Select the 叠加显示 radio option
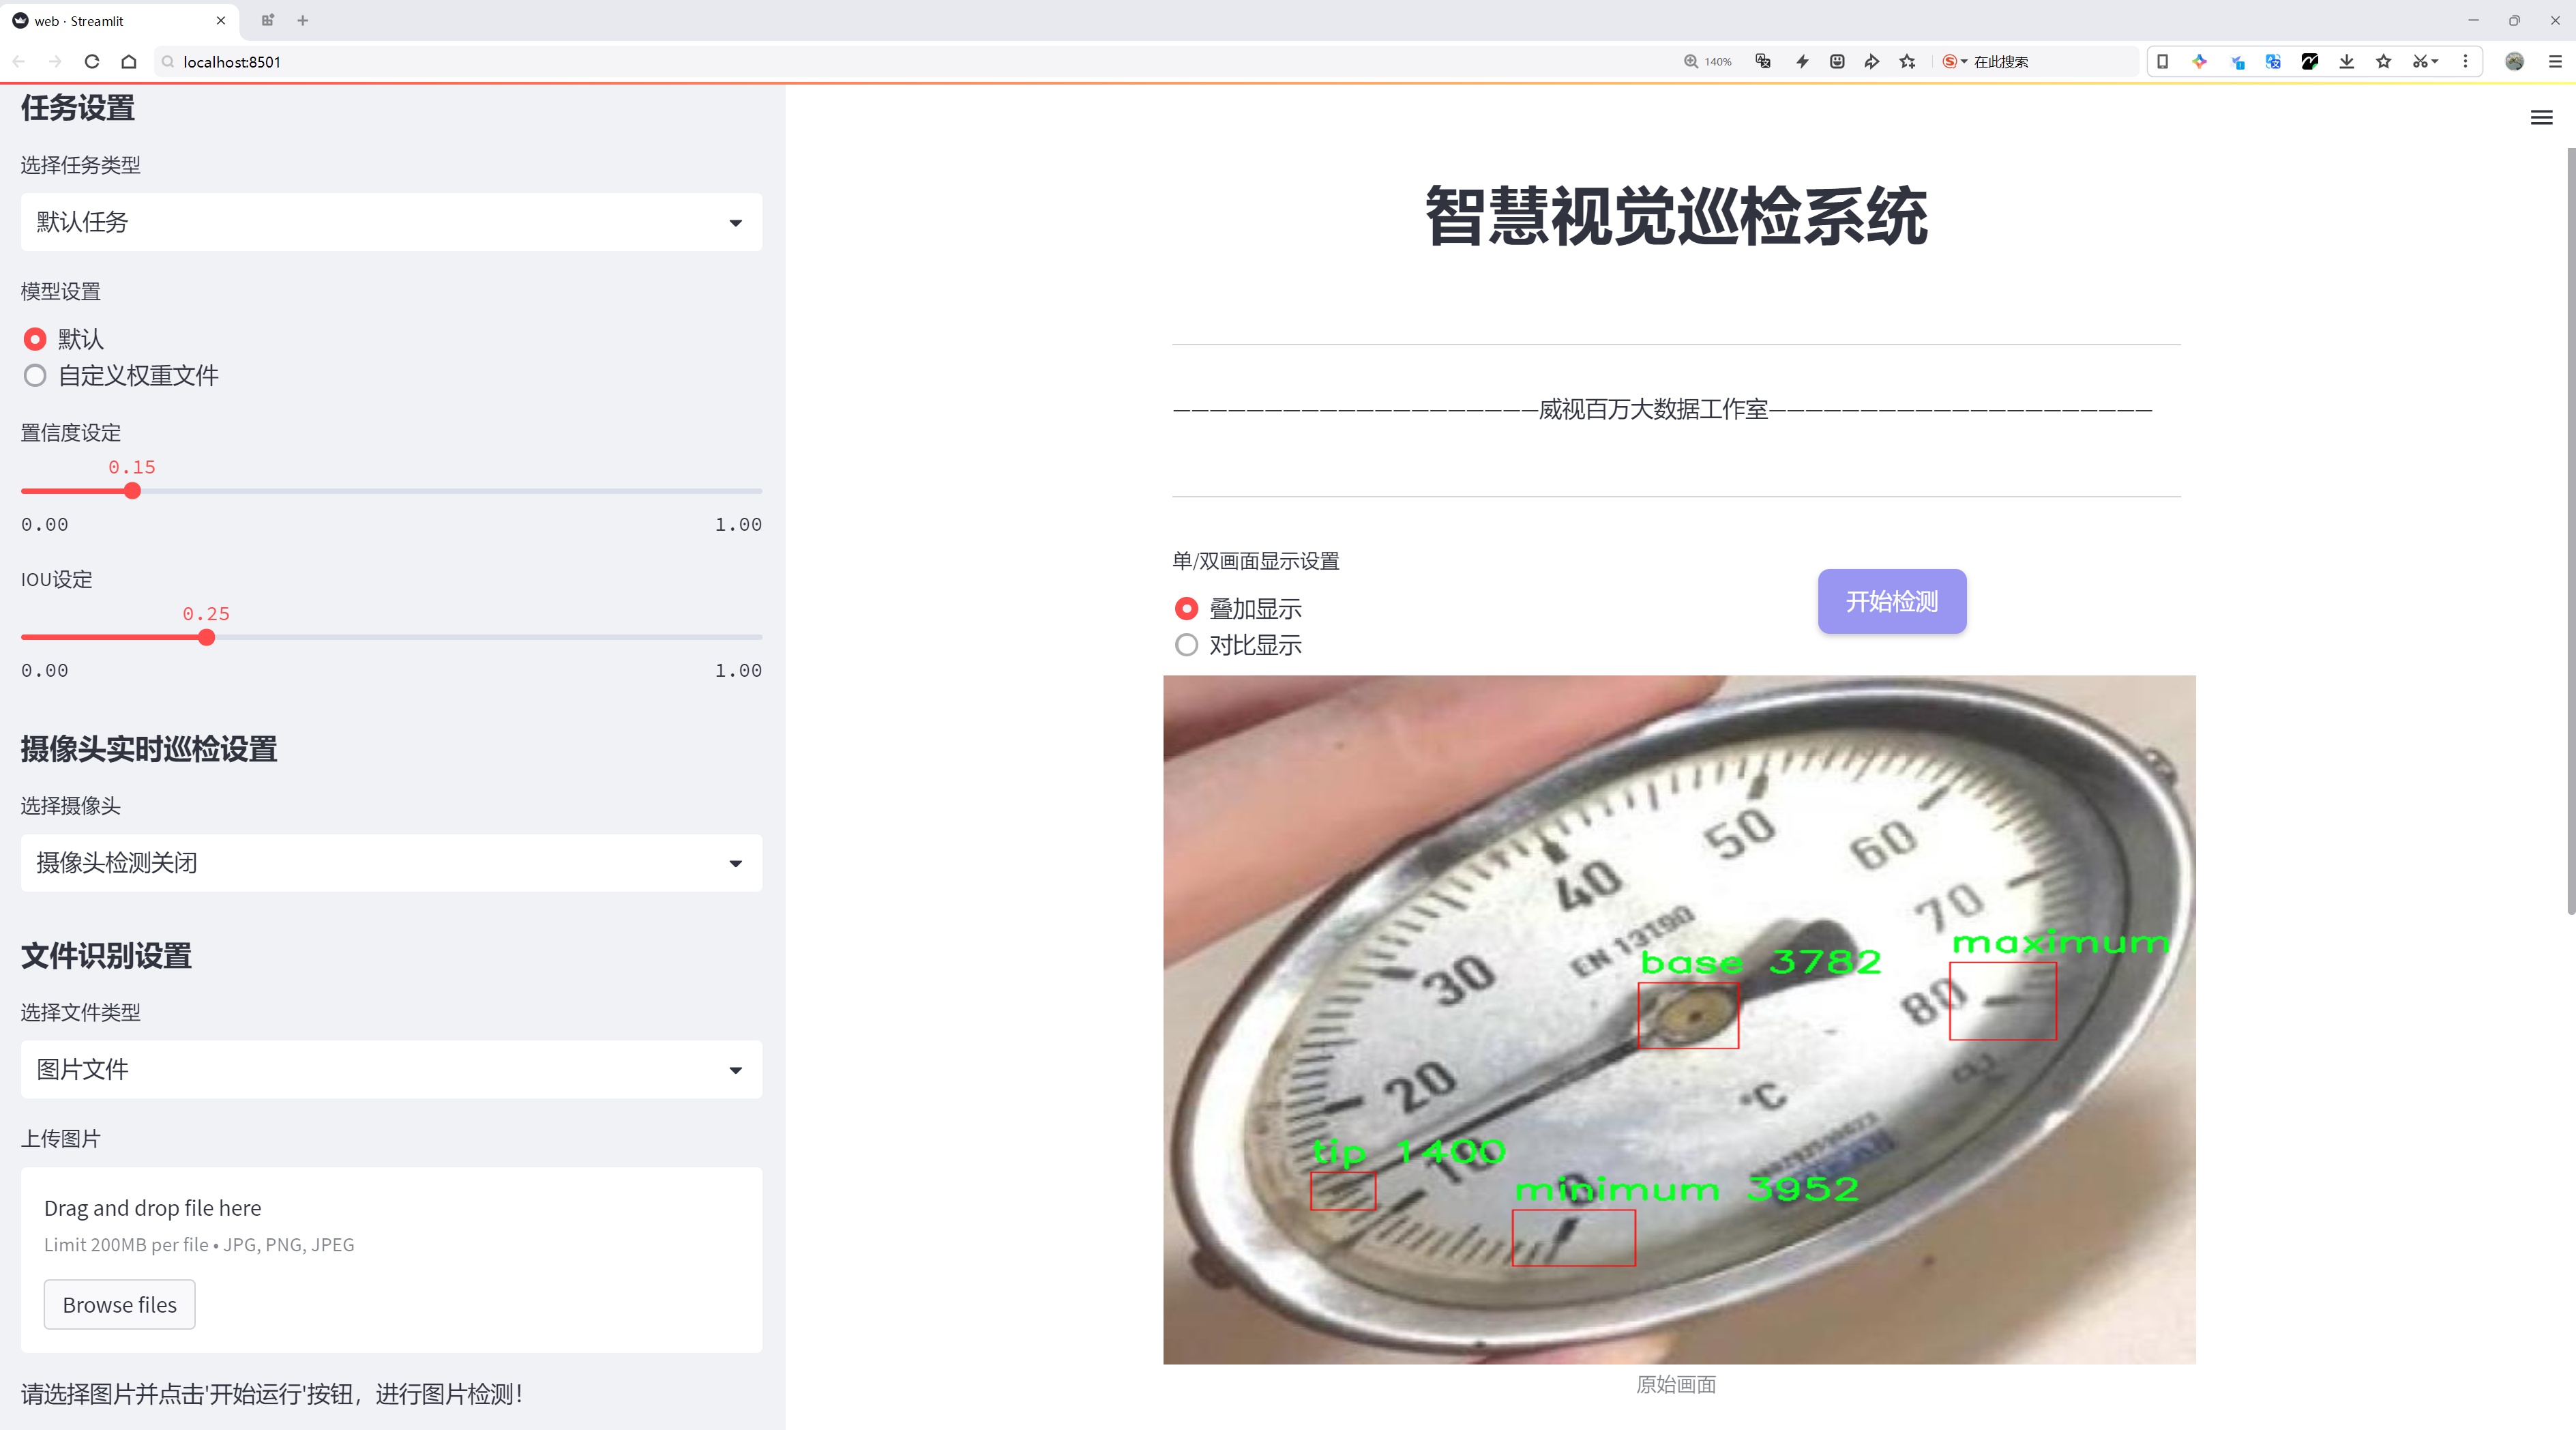The height and width of the screenshot is (1430, 2576). point(1186,609)
